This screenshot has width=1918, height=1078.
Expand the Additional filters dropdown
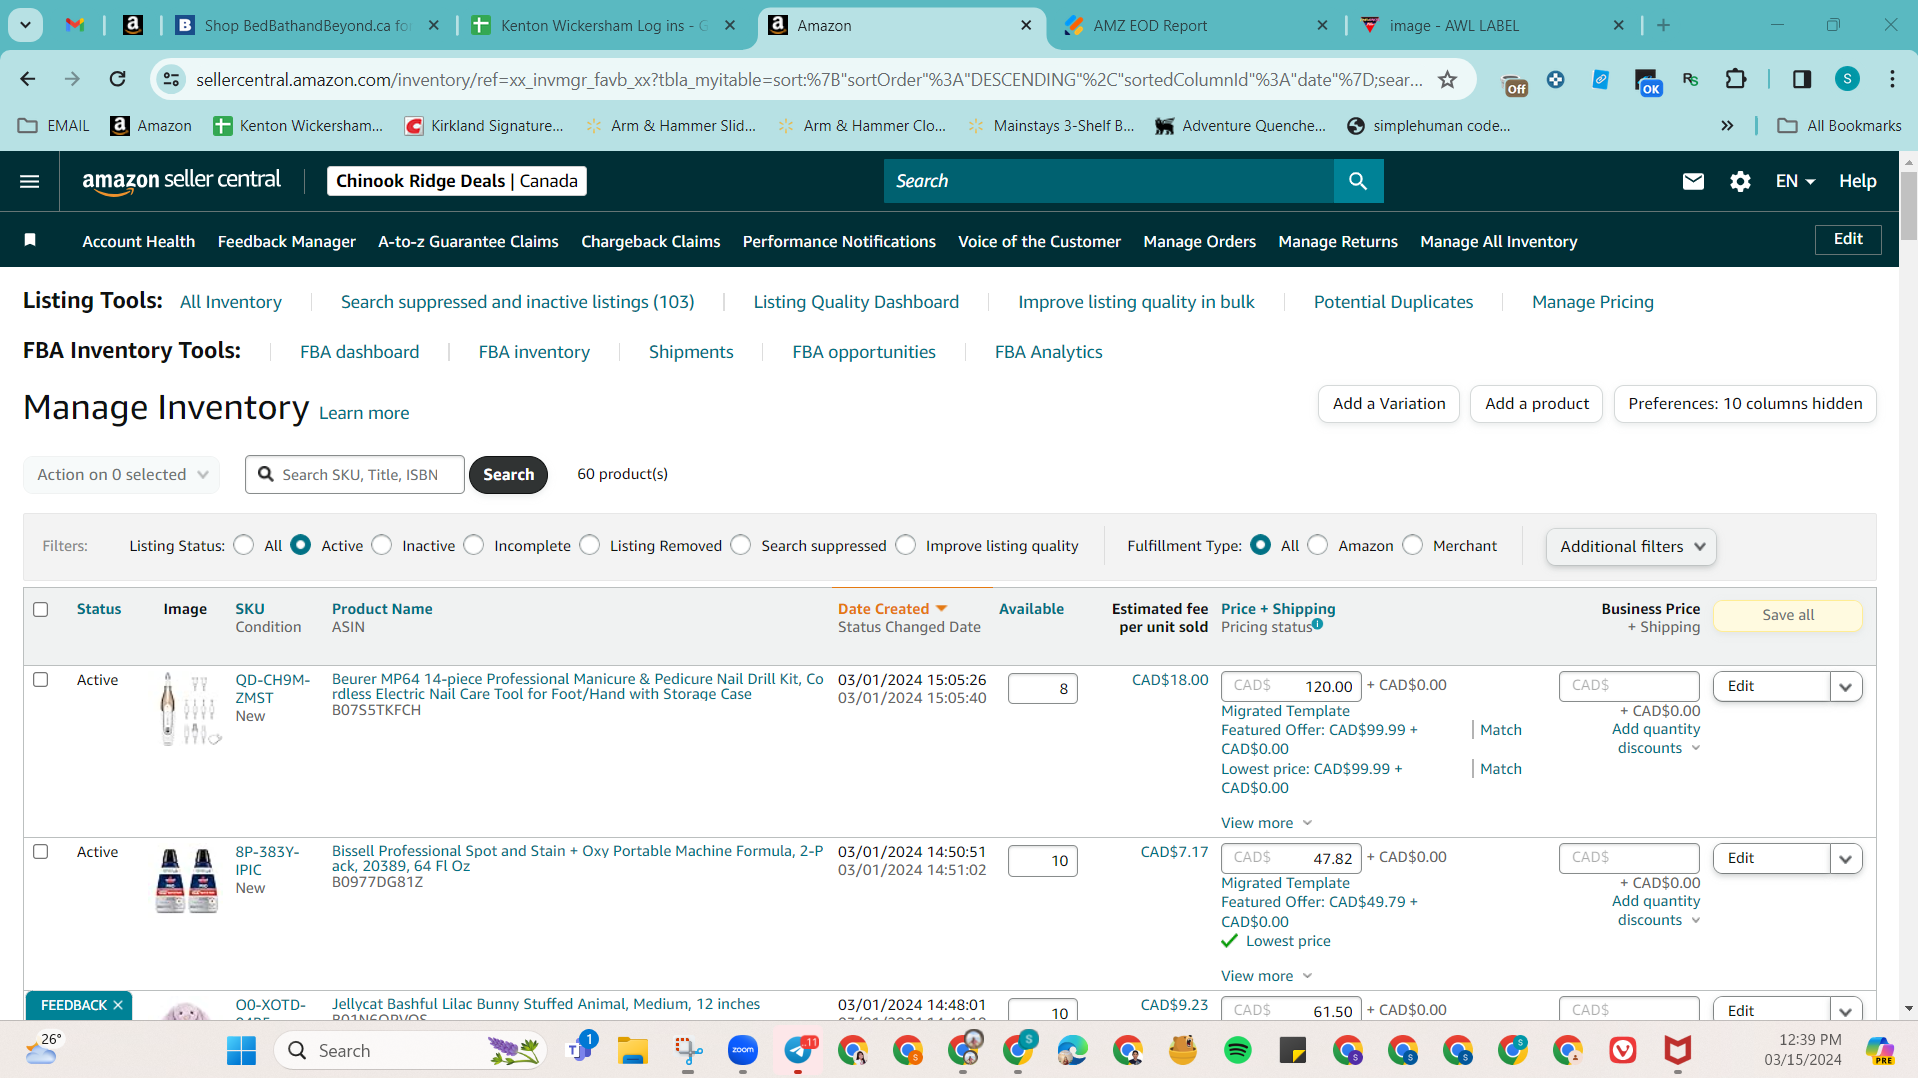point(1631,546)
